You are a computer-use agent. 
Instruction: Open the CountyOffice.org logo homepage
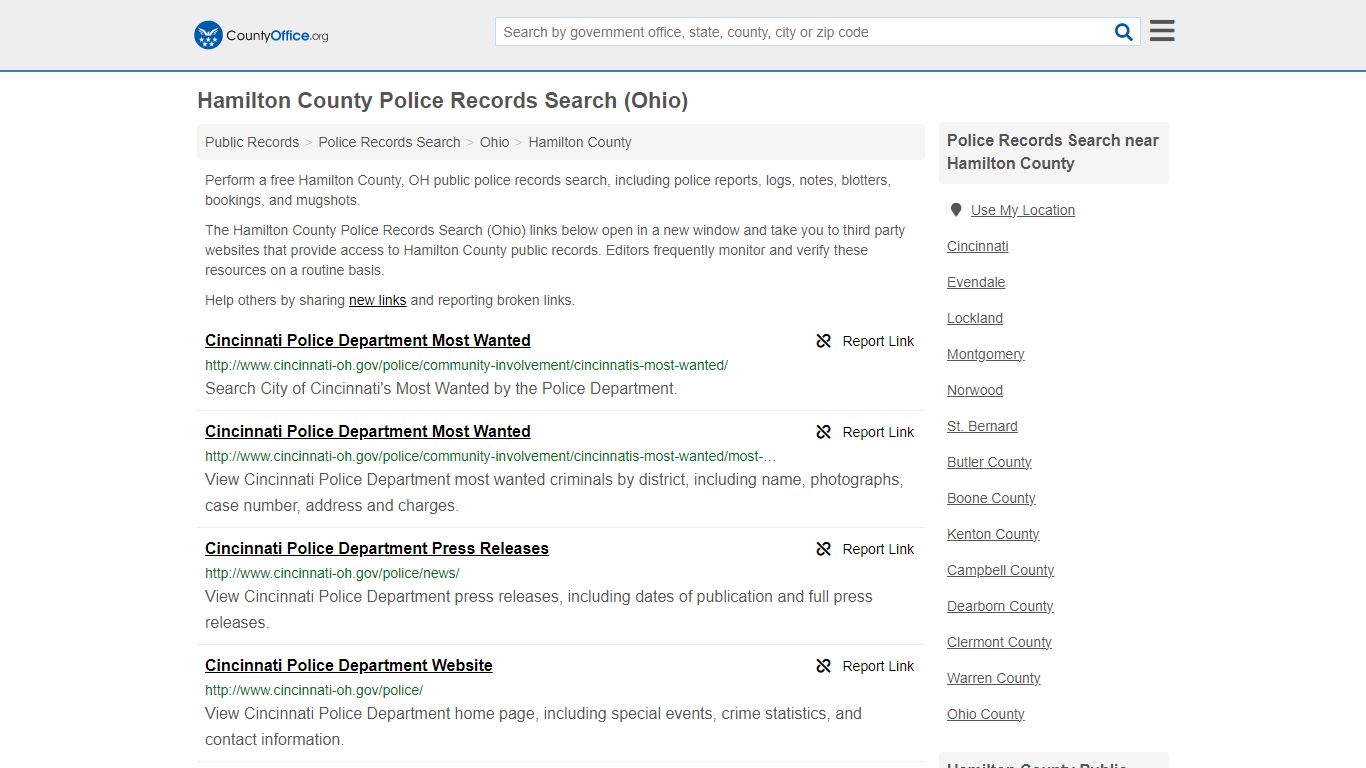click(x=261, y=35)
